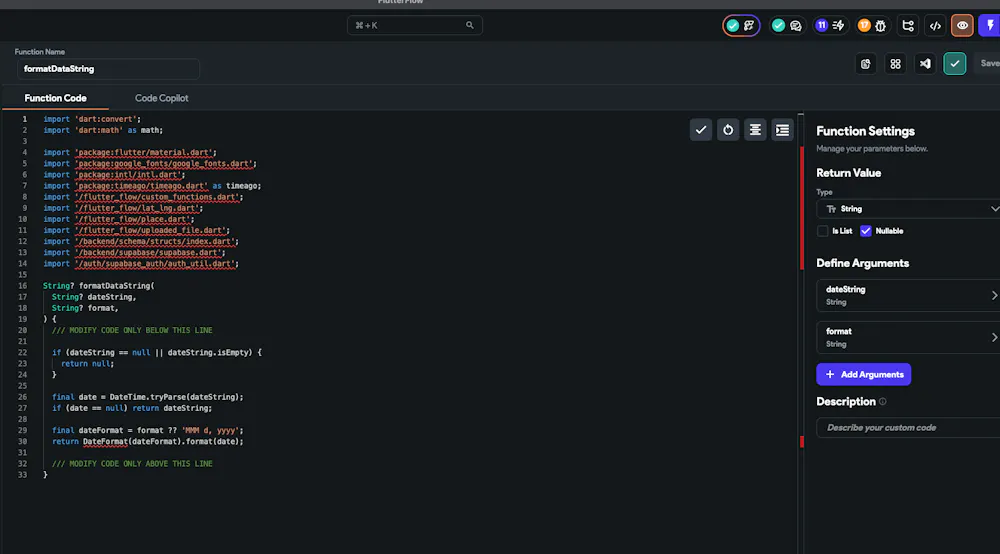Click the format code centered-lines button
The width and height of the screenshot is (1000, 554).
[755, 130]
